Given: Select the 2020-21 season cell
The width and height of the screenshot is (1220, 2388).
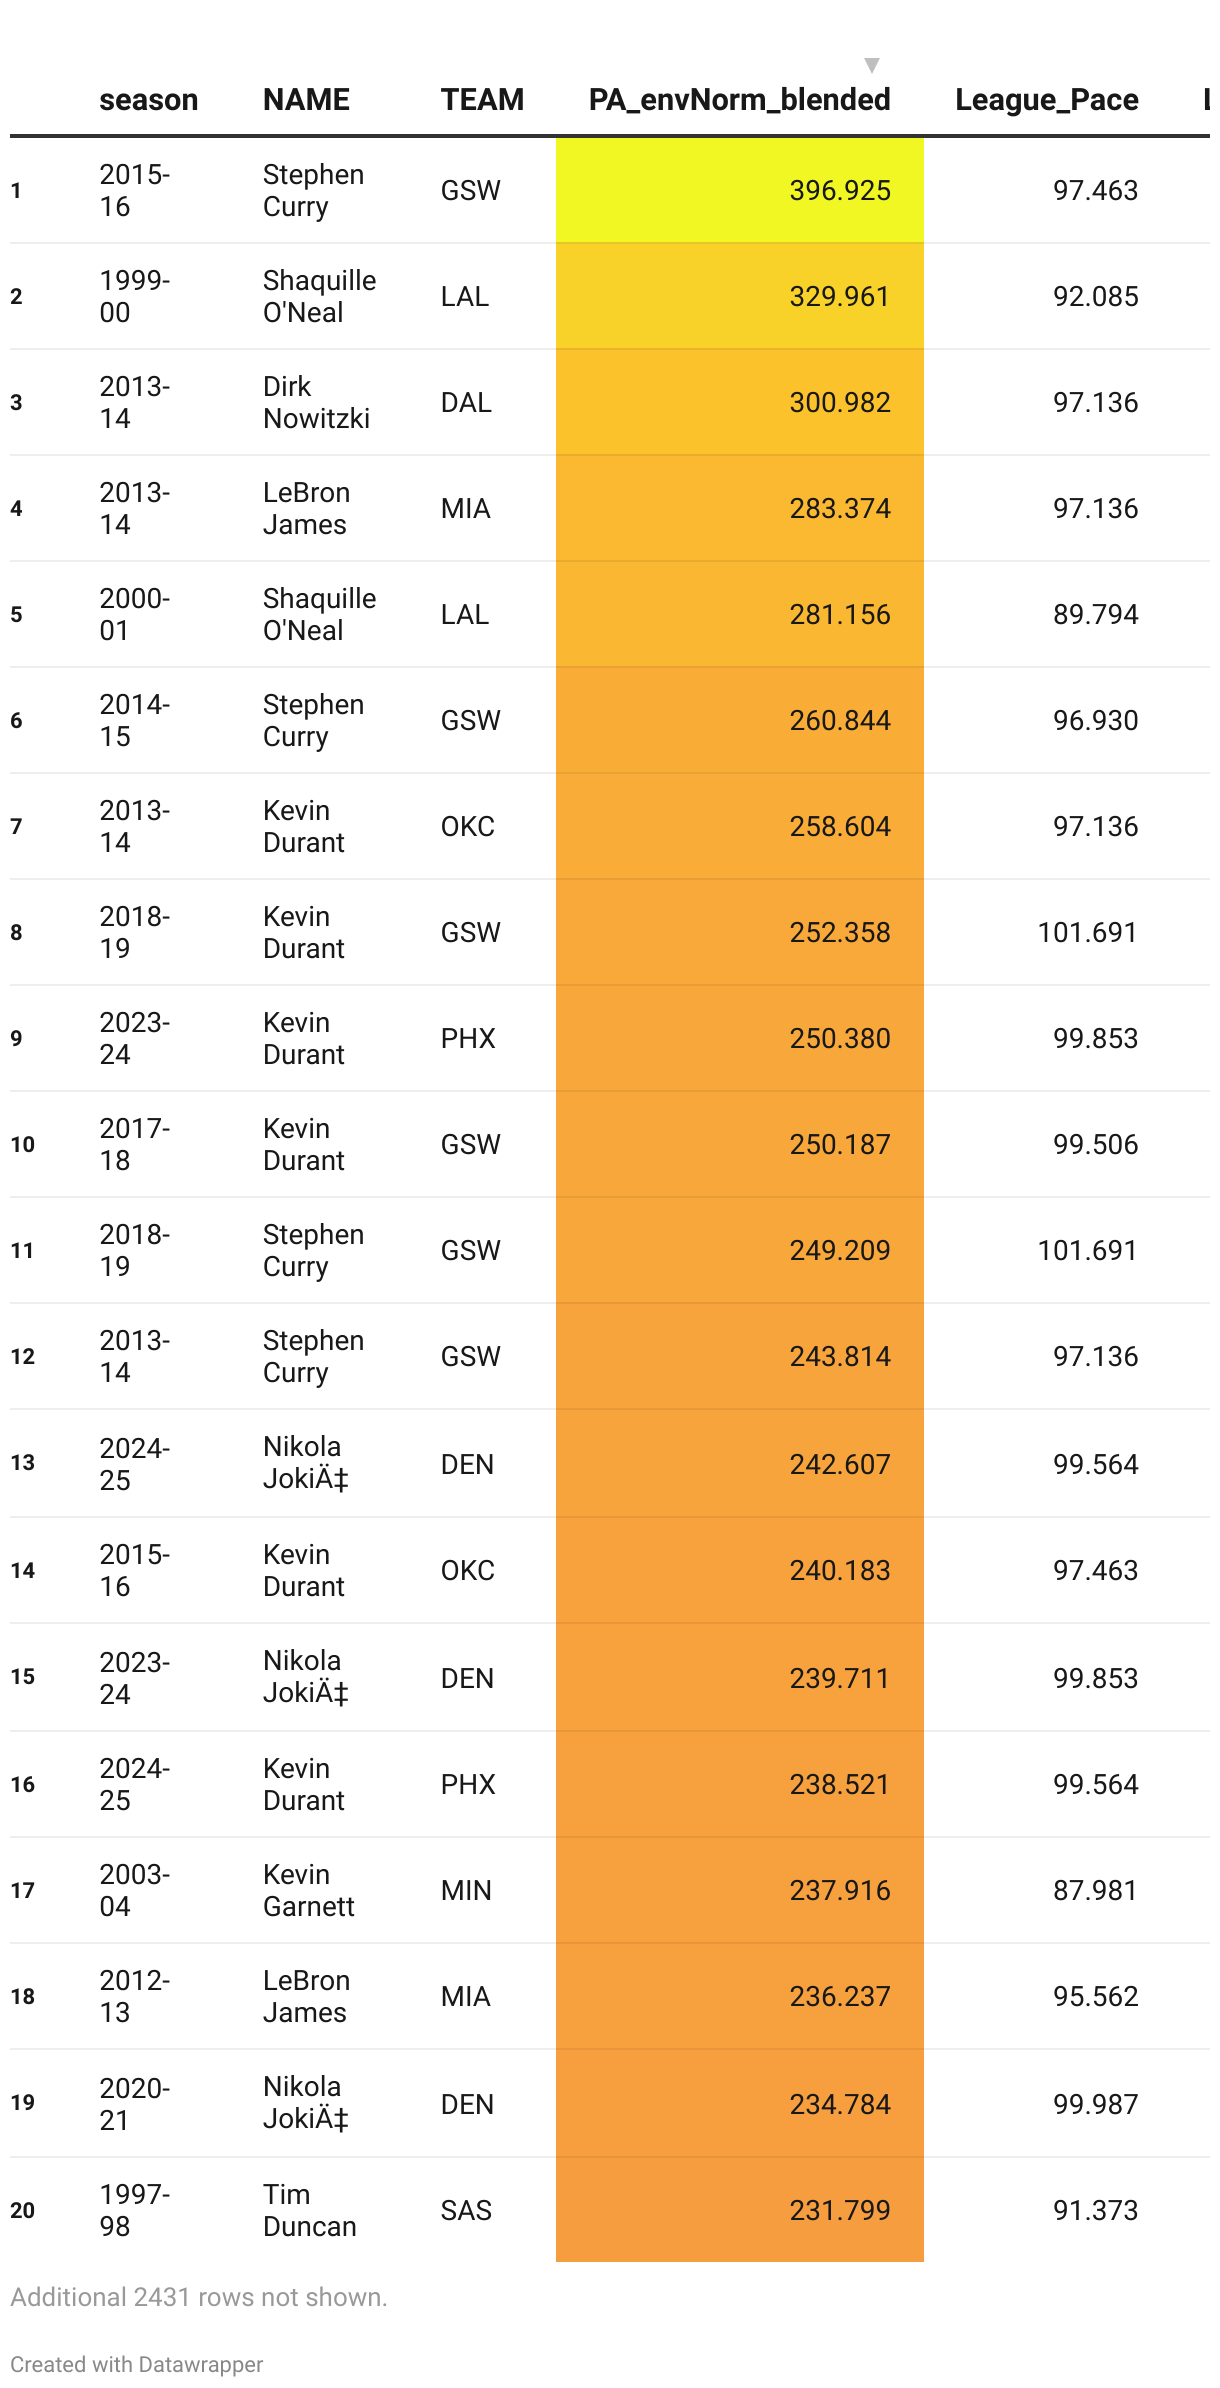Looking at the screenshot, I should (x=135, y=2104).
